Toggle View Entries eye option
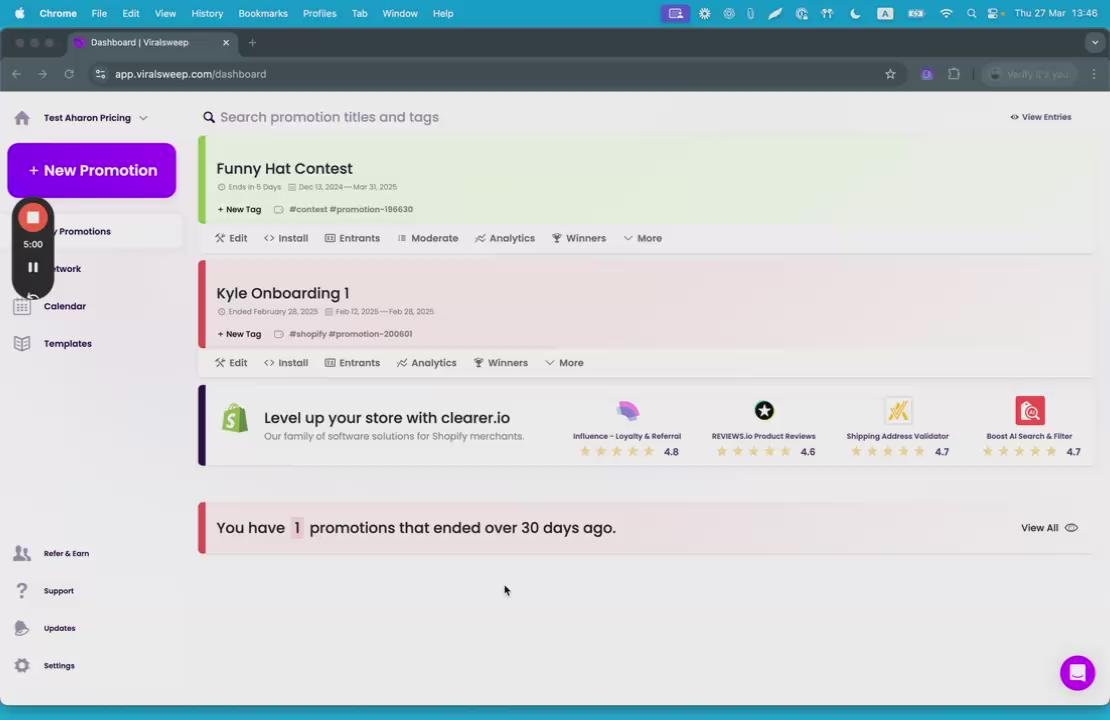1110x720 pixels. pos(1041,118)
